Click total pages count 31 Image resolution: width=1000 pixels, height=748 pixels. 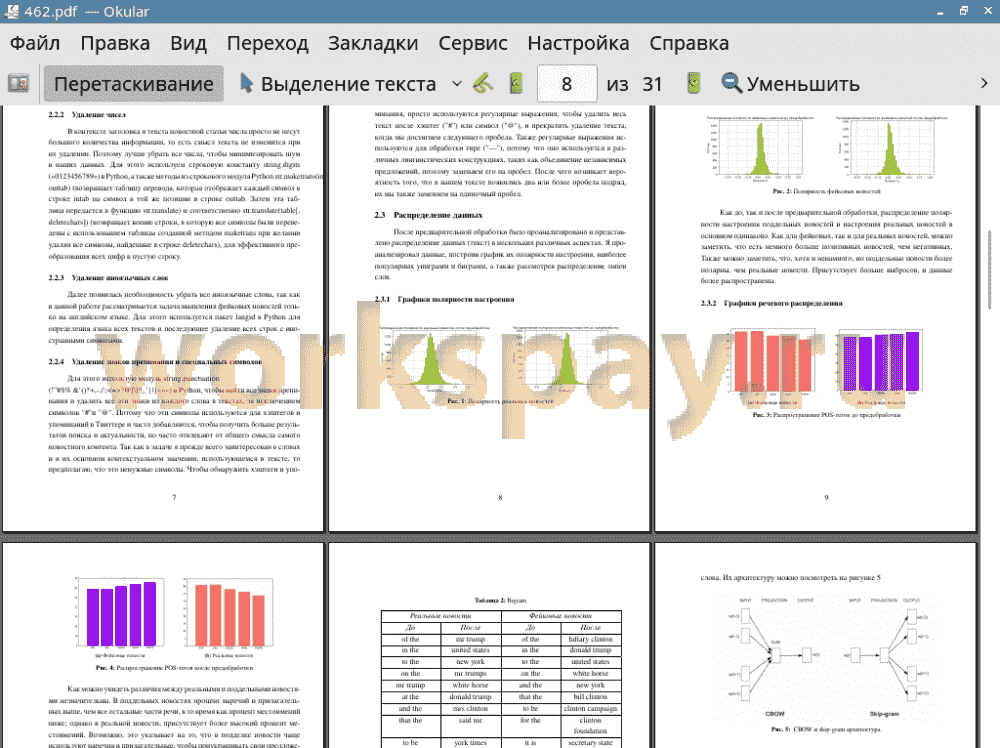(x=652, y=84)
